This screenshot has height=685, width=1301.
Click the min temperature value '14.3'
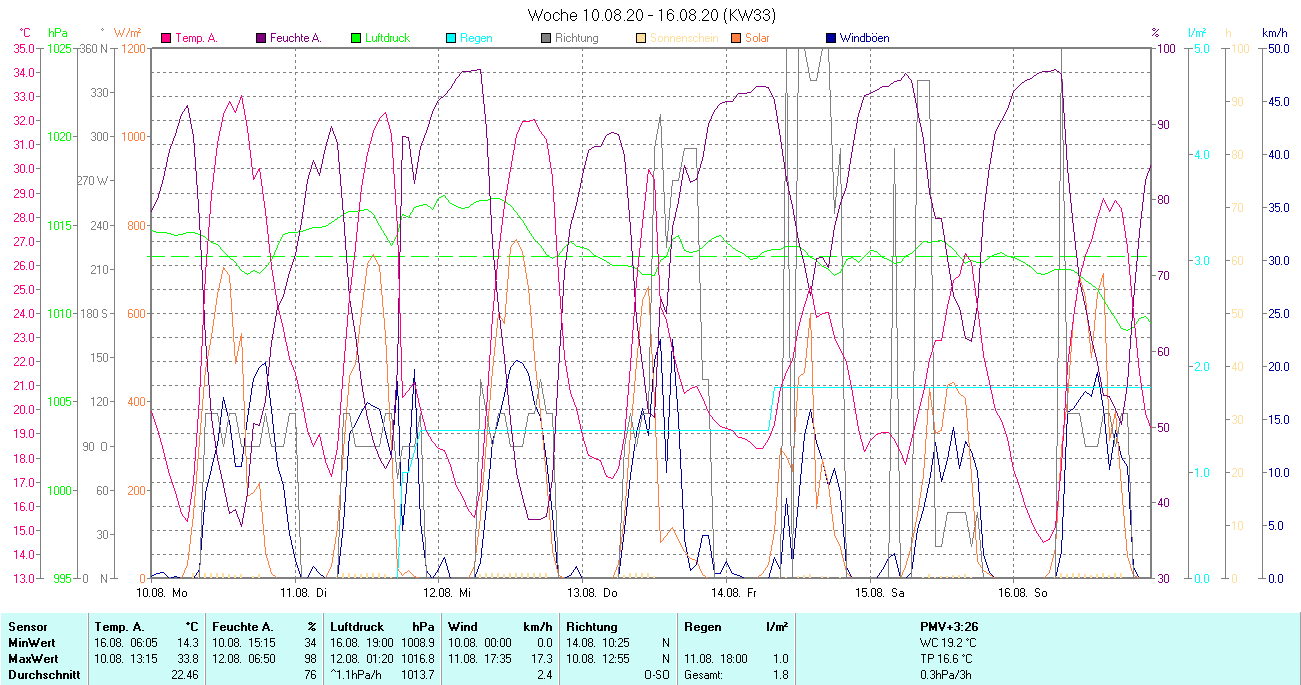click(188, 643)
